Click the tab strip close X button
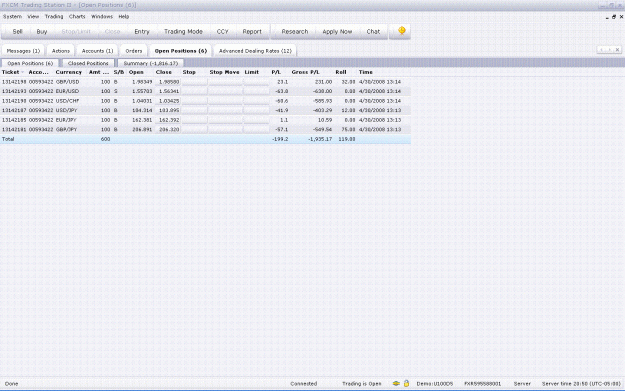This screenshot has width=625, height=391. [x=617, y=50]
